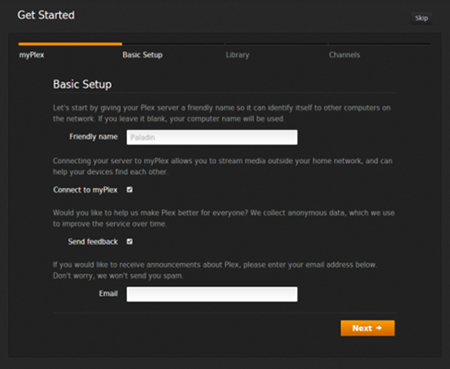Click the Connect to myPlex label text
The image size is (450, 369).
click(85, 190)
